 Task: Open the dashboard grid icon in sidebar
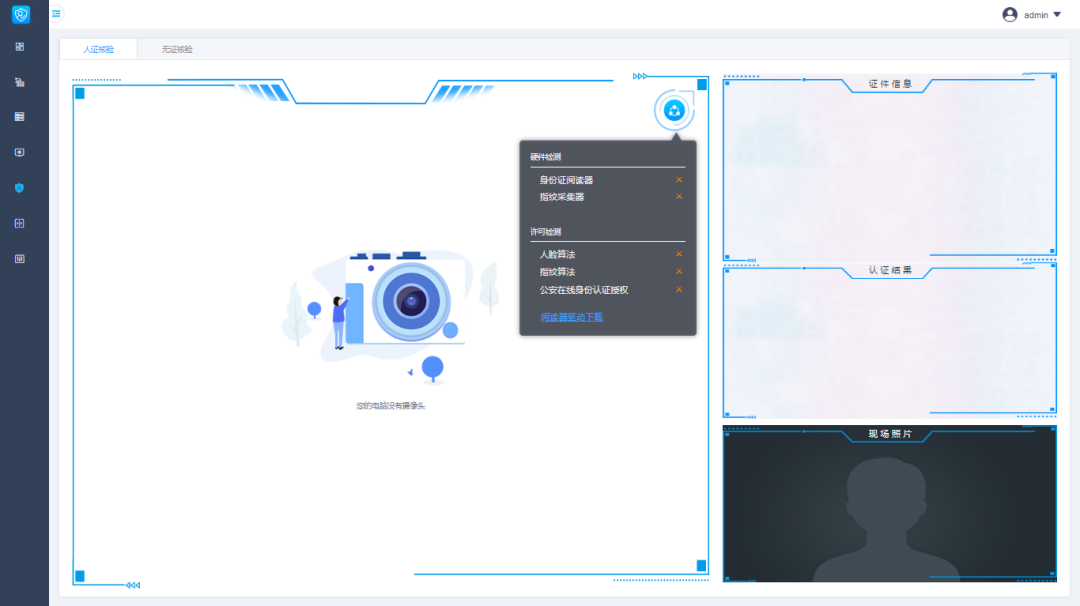19,46
